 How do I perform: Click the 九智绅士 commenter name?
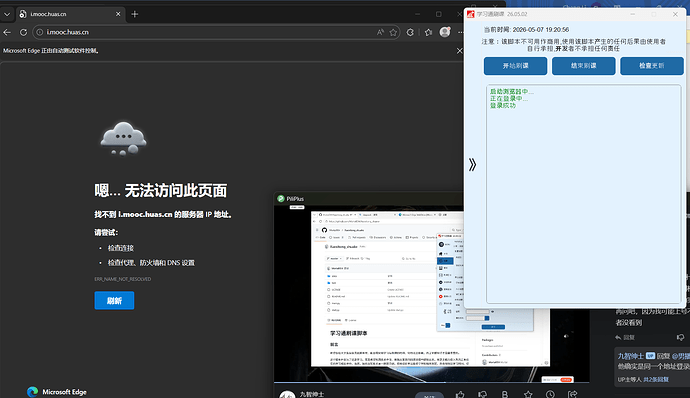(x=631, y=356)
